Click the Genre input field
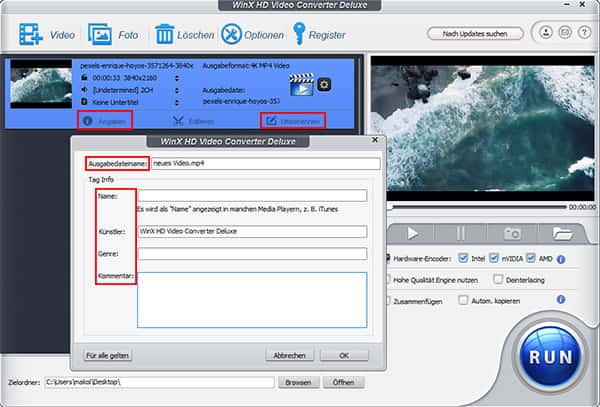The image size is (600, 407). coord(253,254)
